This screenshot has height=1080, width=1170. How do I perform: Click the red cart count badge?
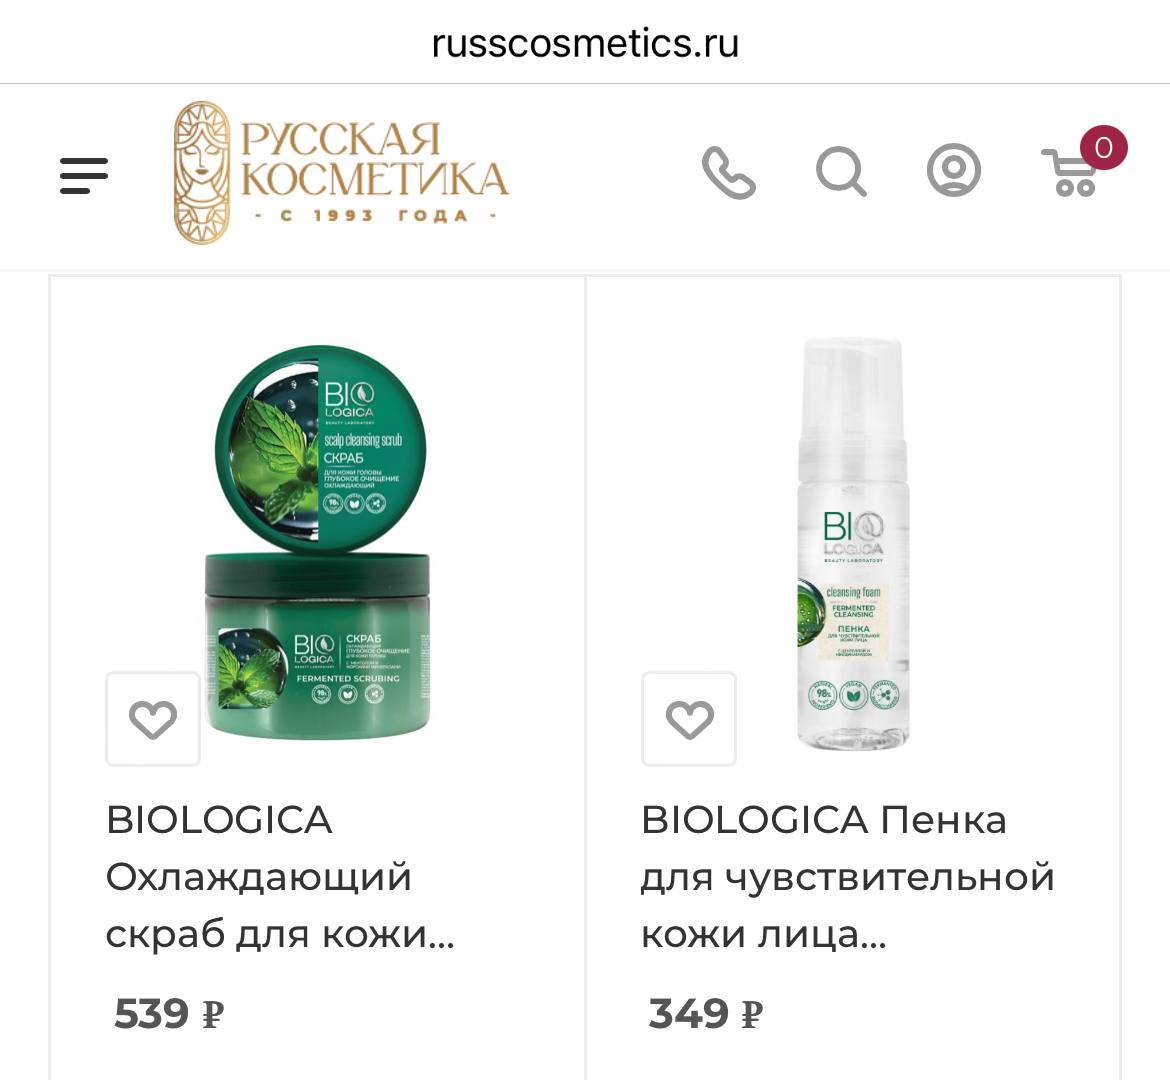1104,147
